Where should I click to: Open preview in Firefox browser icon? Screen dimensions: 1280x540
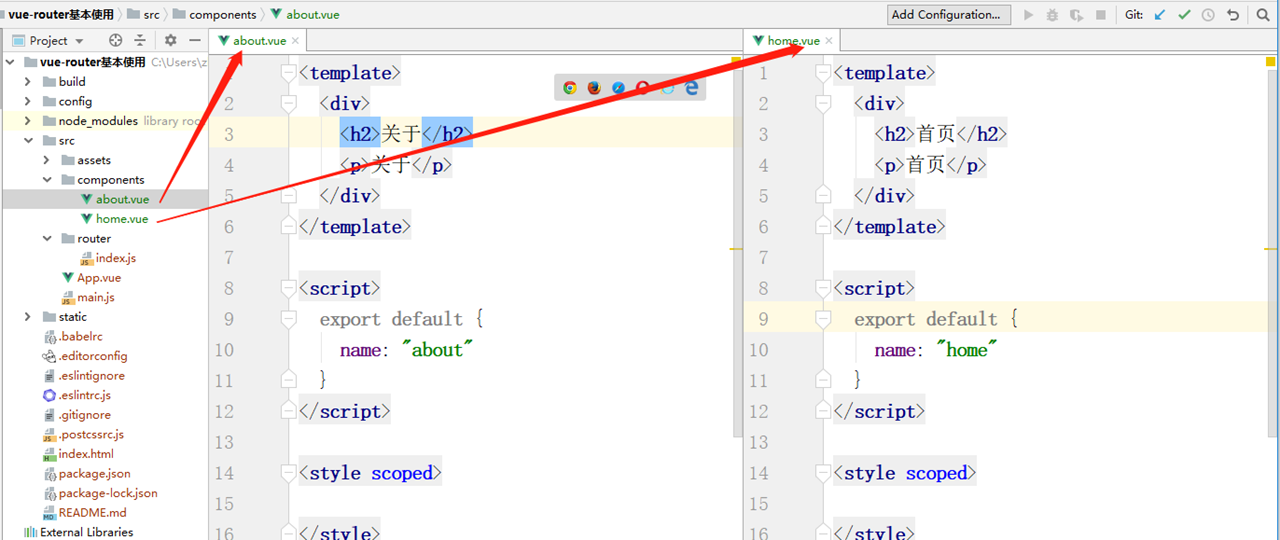[x=594, y=87]
